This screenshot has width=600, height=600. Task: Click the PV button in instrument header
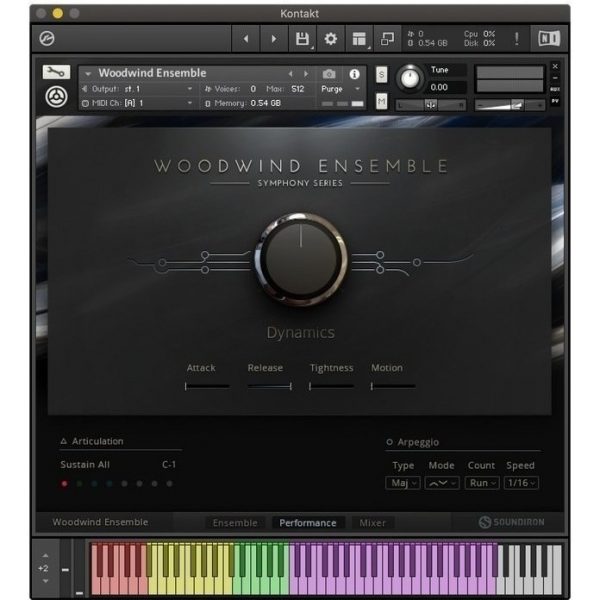(555, 101)
